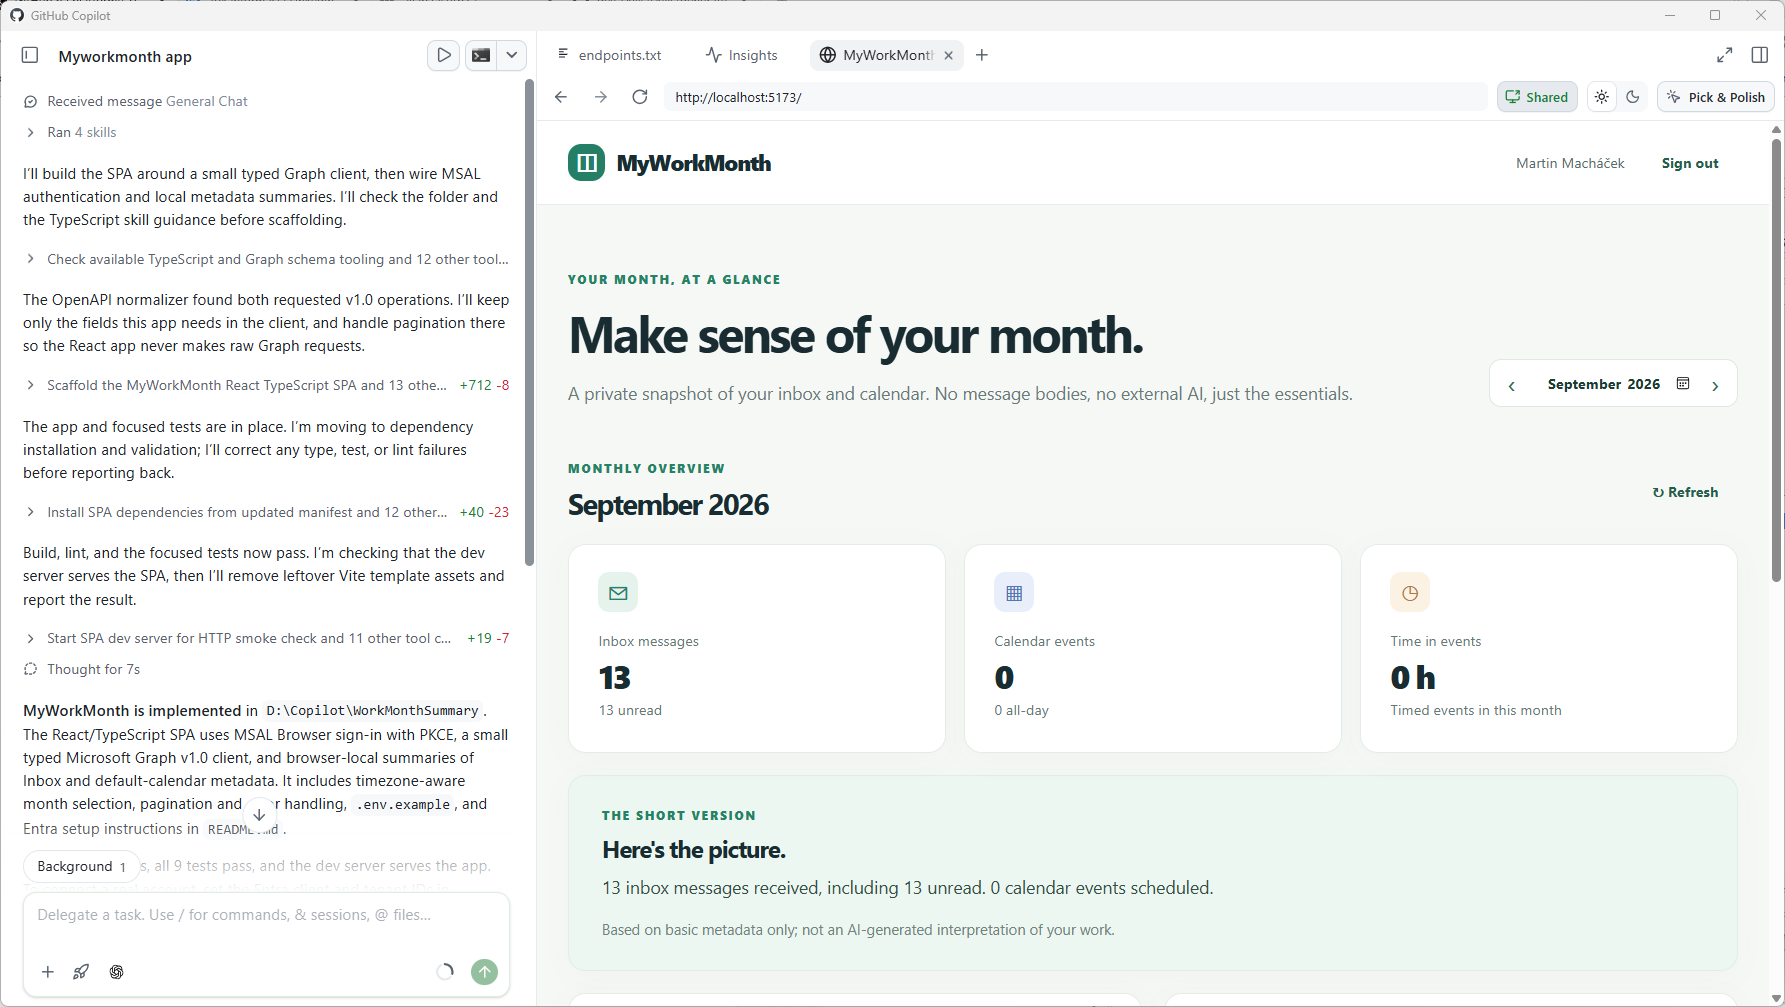Open the terminal icon button
1785x1007 pixels.
tap(481, 55)
